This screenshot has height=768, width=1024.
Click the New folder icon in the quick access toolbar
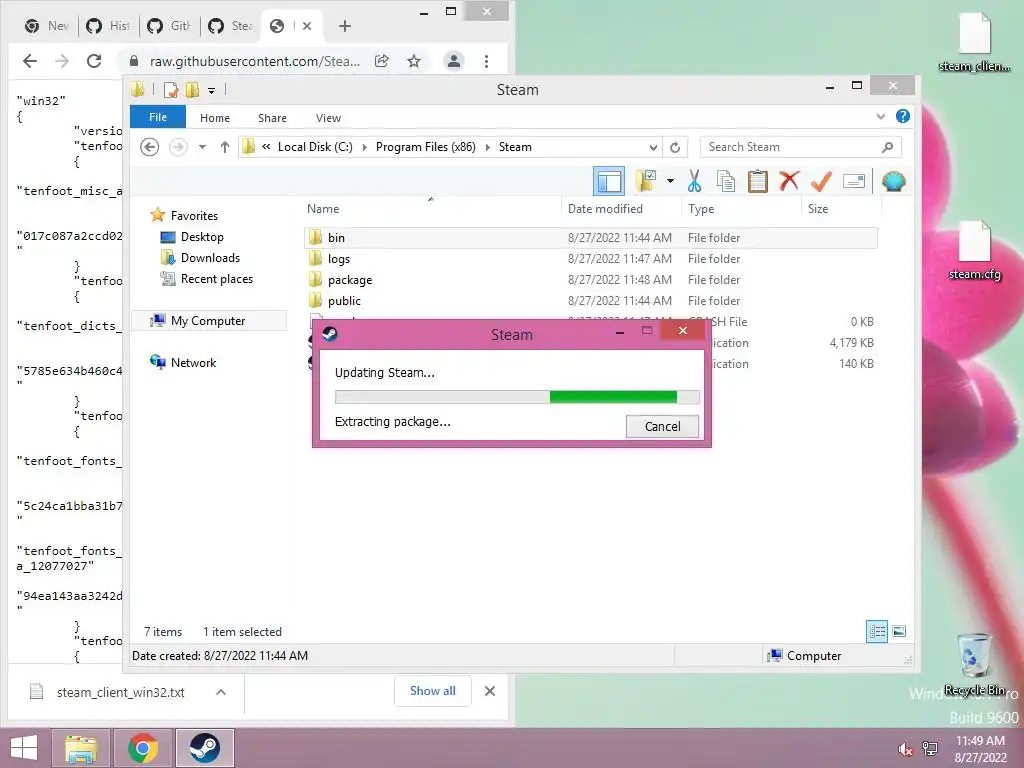pos(192,90)
